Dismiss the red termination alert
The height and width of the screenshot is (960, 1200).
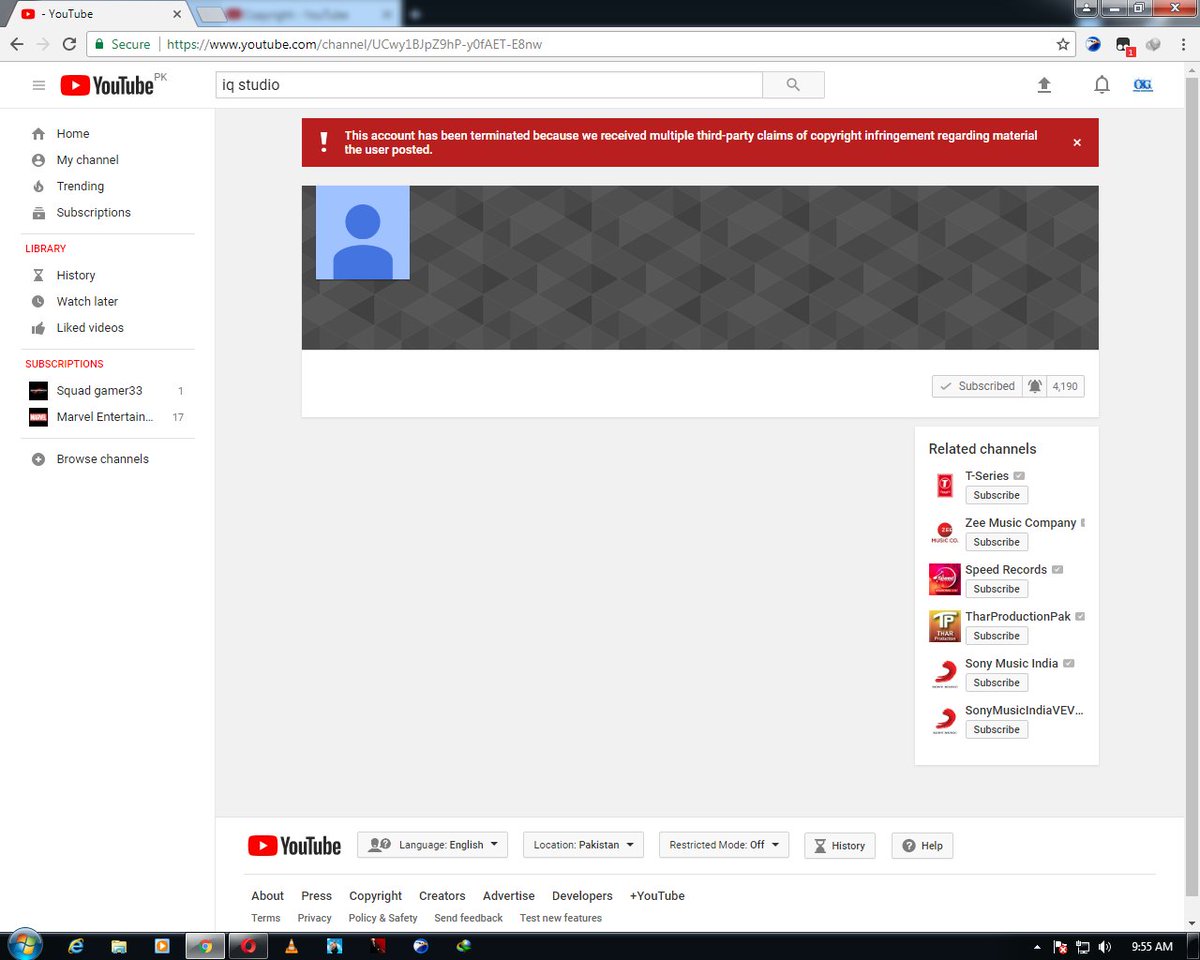pyautogui.click(x=1077, y=142)
